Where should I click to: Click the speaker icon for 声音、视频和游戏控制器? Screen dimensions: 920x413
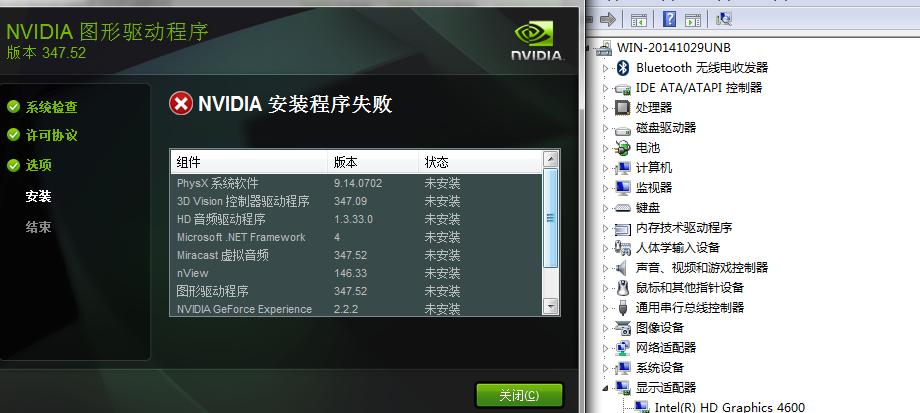pos(622,268)
